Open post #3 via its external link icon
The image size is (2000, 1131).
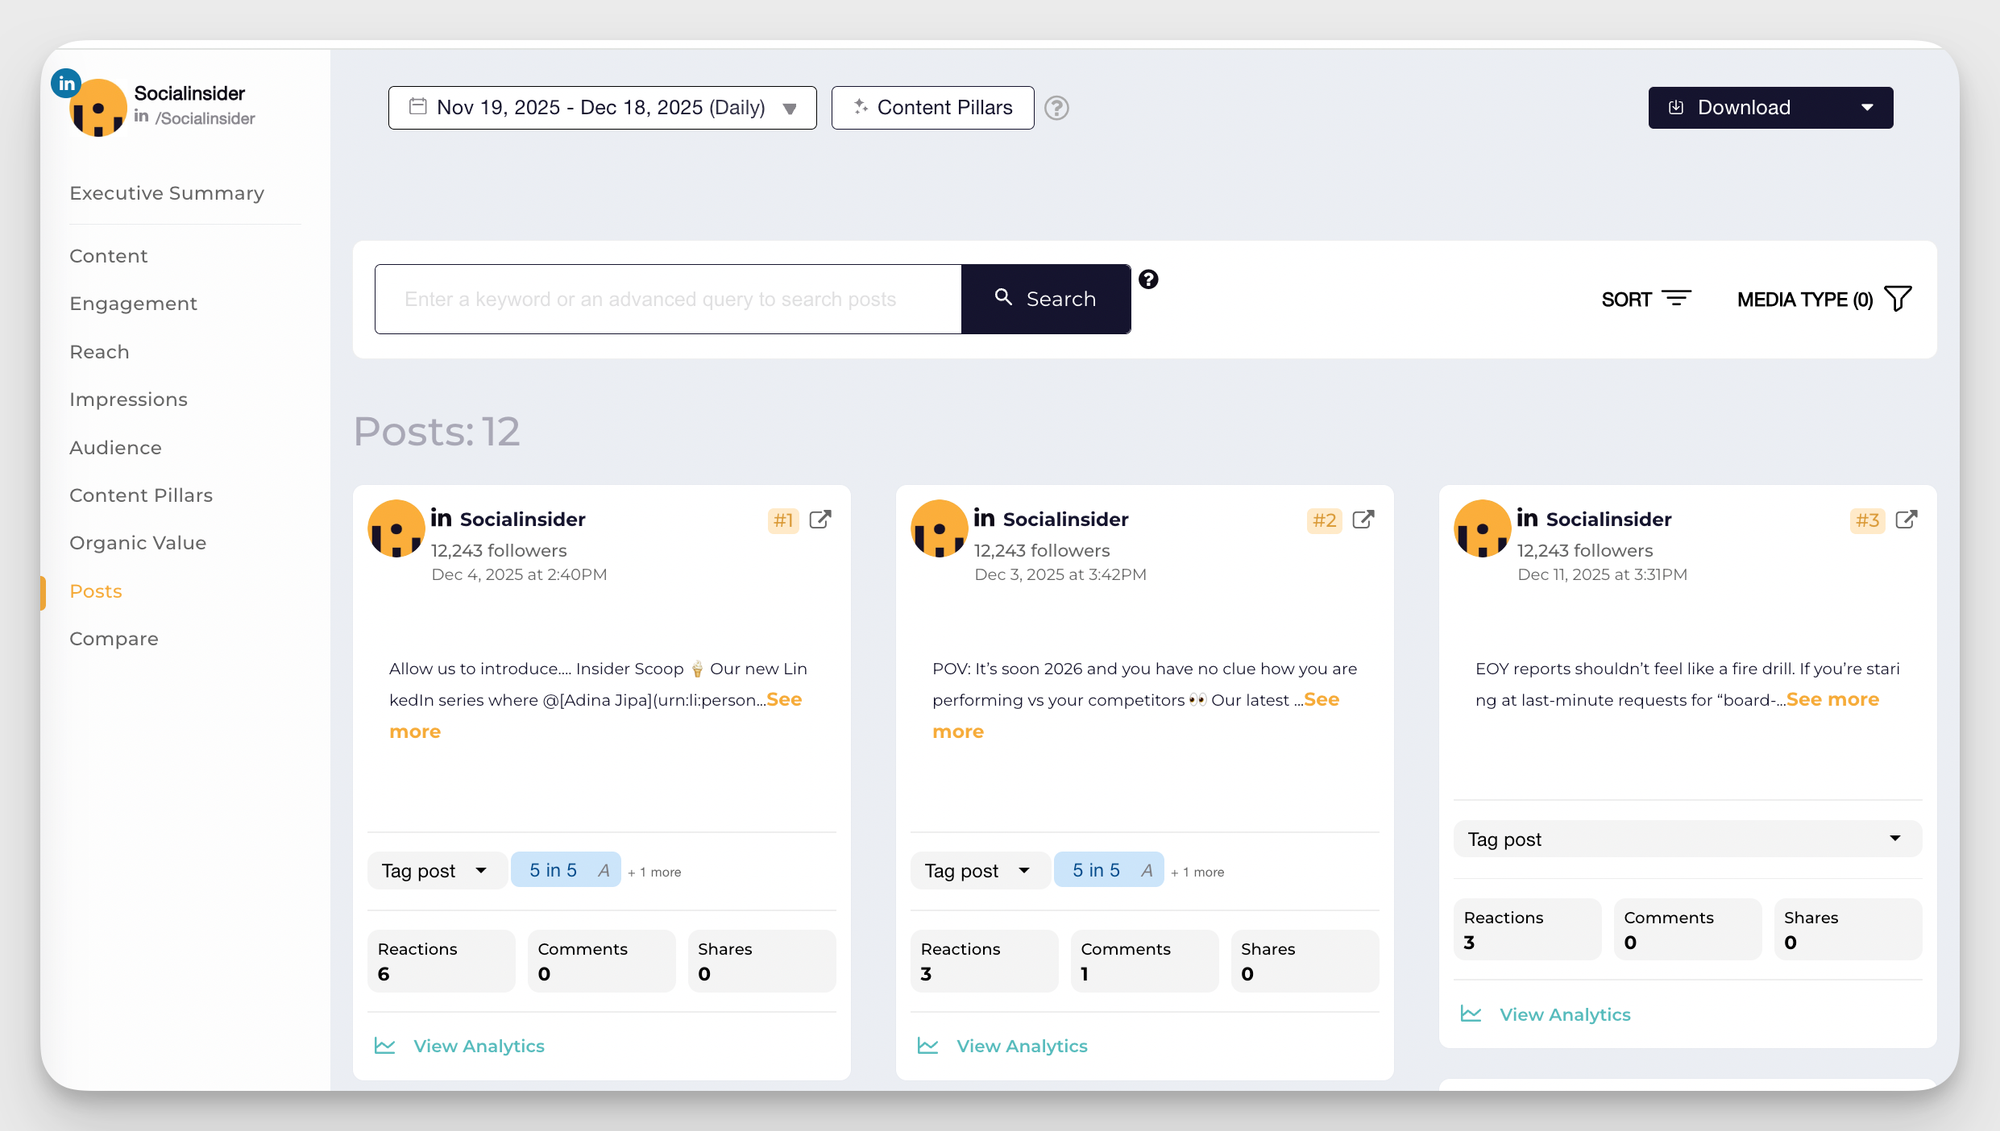[x=1906, y=520]
